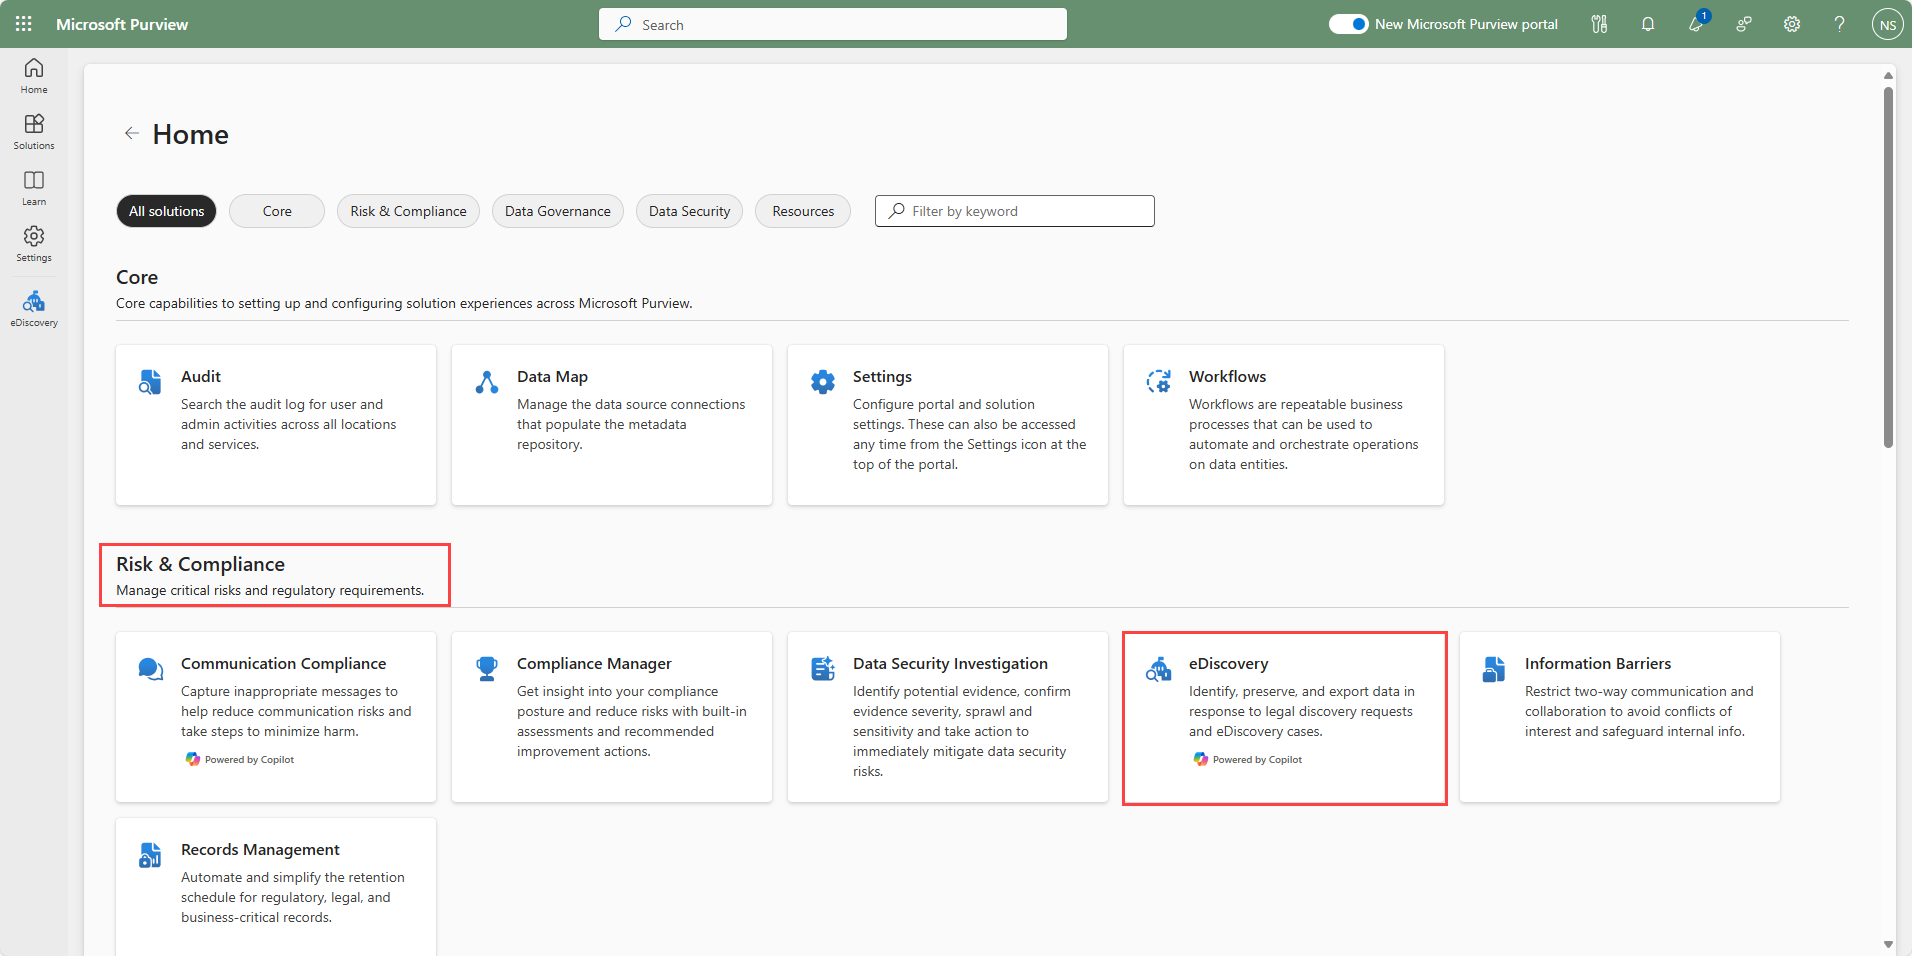Viewport: 1912px width, 956px height.
Task: Toggle the New Microsoft Purview portal switch
Action: click(1348, 24)
